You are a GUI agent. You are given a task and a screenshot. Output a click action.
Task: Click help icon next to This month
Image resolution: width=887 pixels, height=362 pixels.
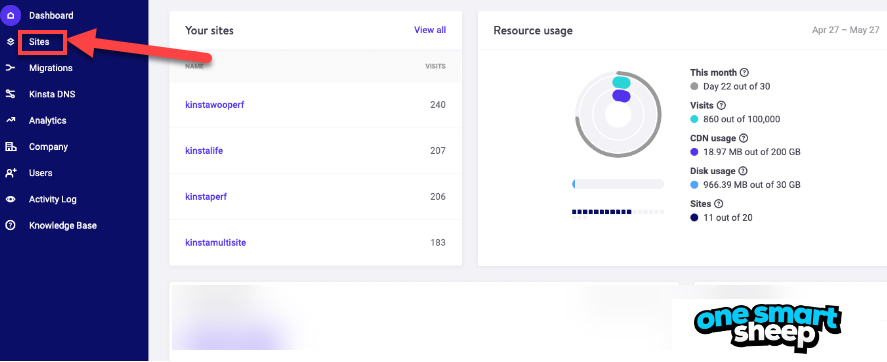(x=744, y=72)
